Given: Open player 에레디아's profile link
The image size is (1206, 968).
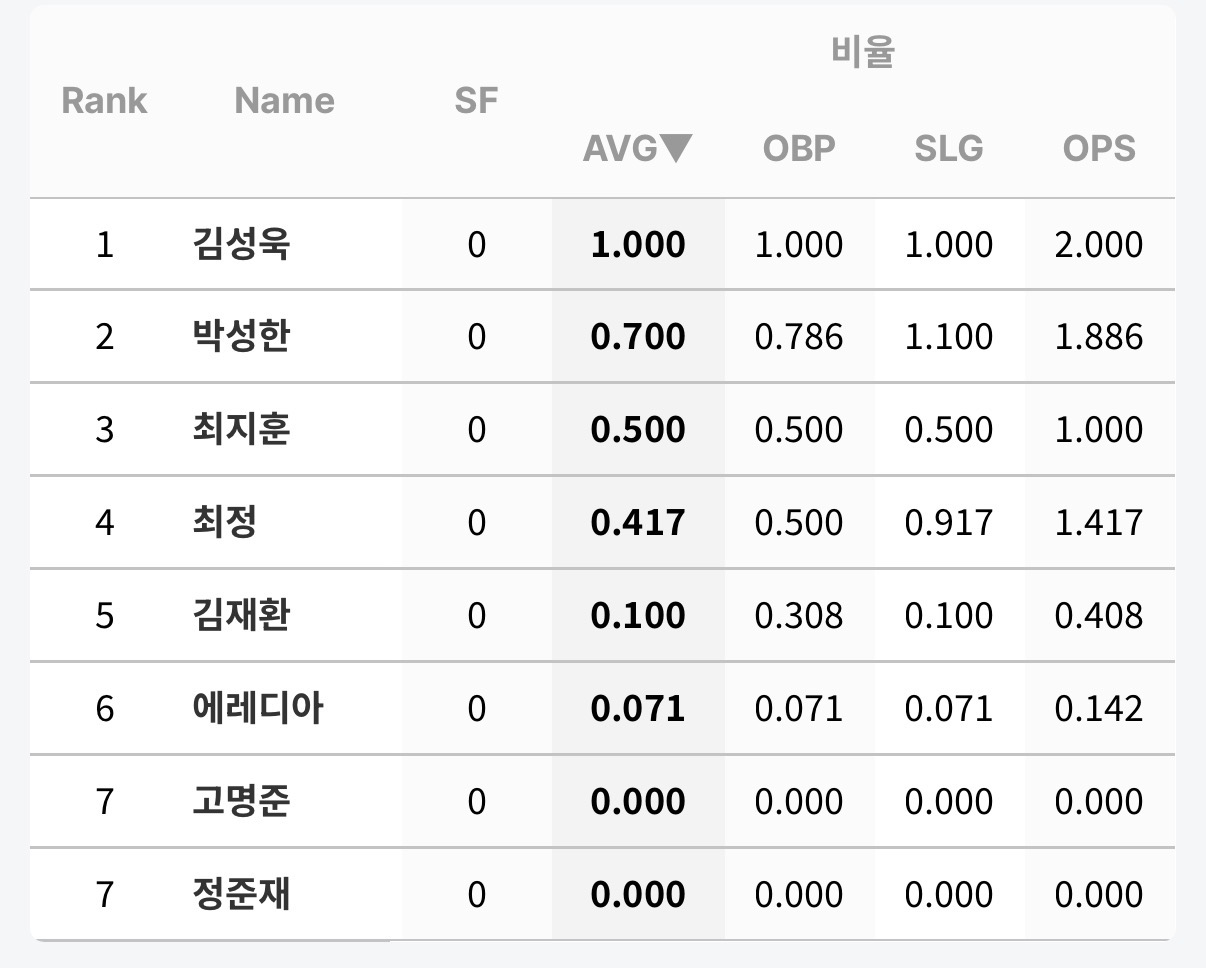Looking at the screenshot, I should [x=258, y=708].
